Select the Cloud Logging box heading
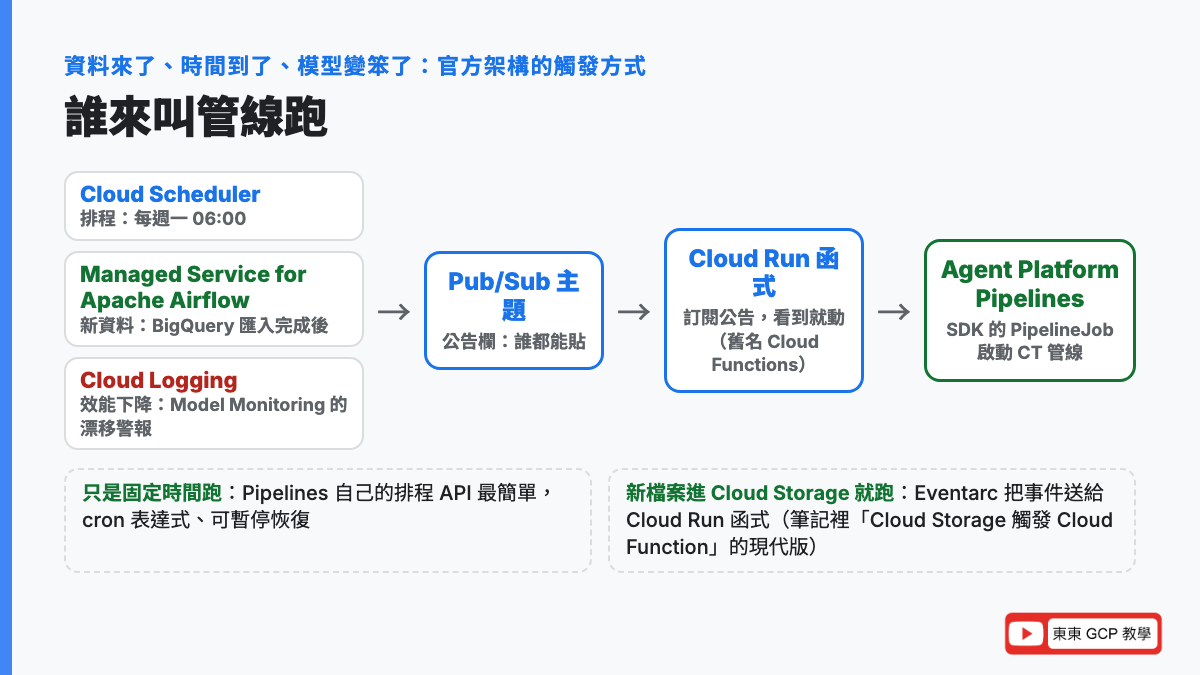Viewport: 1200px width, 675px height. point(158,380)
